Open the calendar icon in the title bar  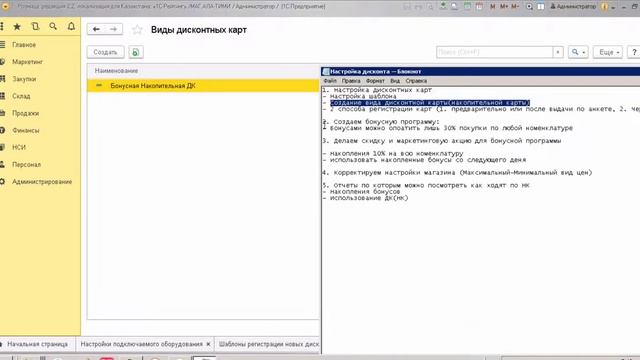(x=479, y=7)
